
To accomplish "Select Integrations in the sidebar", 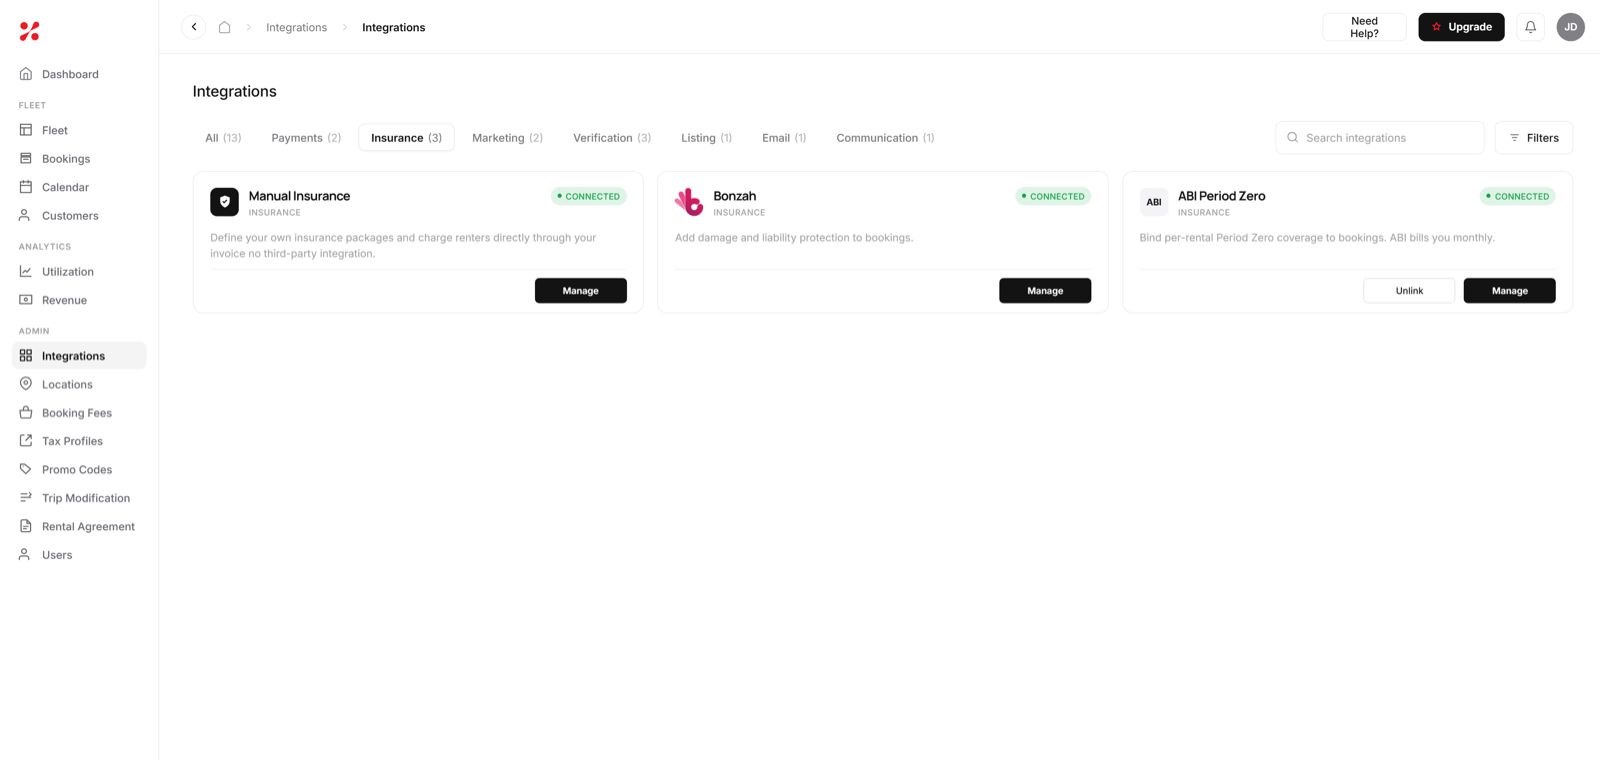I will [x=79, y=356].
